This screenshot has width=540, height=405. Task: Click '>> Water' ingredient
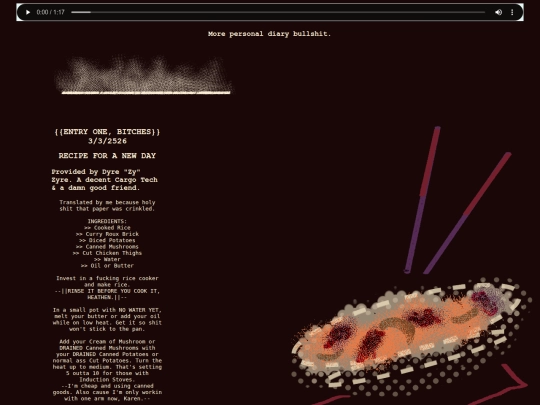point(107,259)
